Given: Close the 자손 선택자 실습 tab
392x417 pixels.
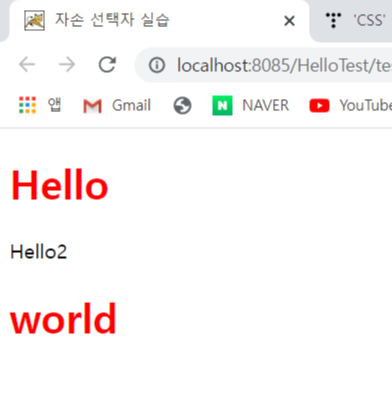Looking at the screenshot, I should tap(289, 21).
